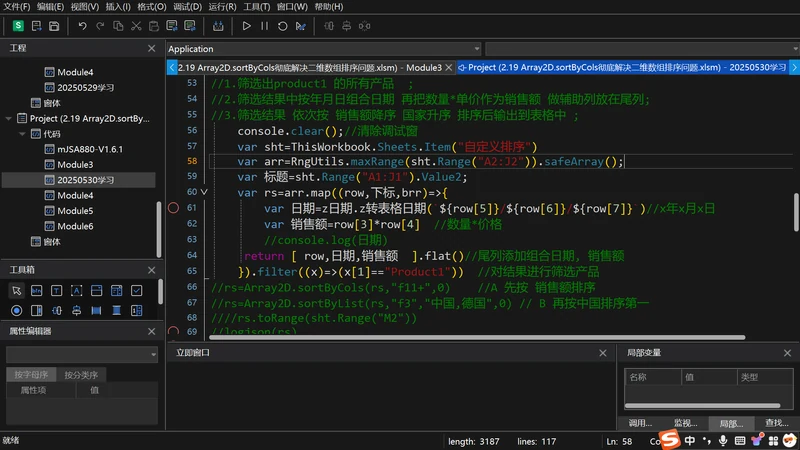The image size is (800, 450).
Task: Click the design mode icon beside reset
Action: click(x=301, y=26)
